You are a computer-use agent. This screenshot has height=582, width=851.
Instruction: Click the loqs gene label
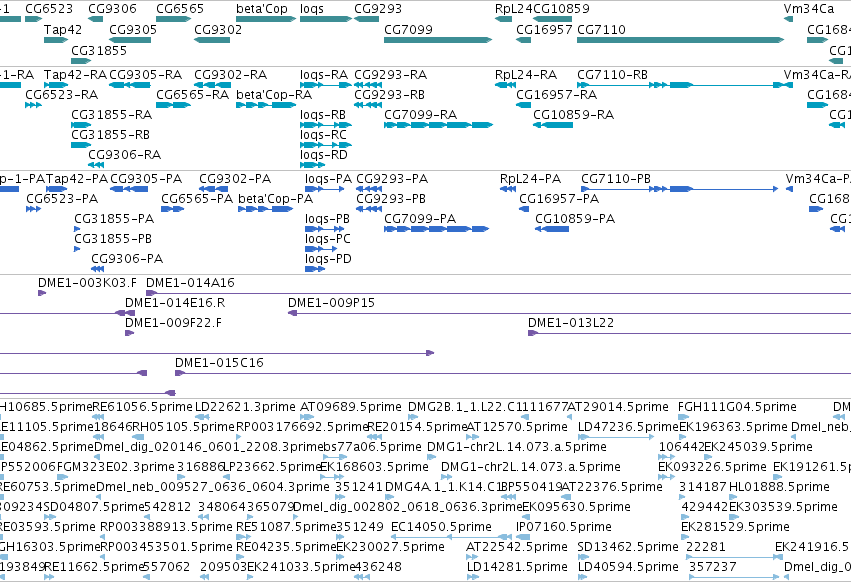(x=312, y=9)
